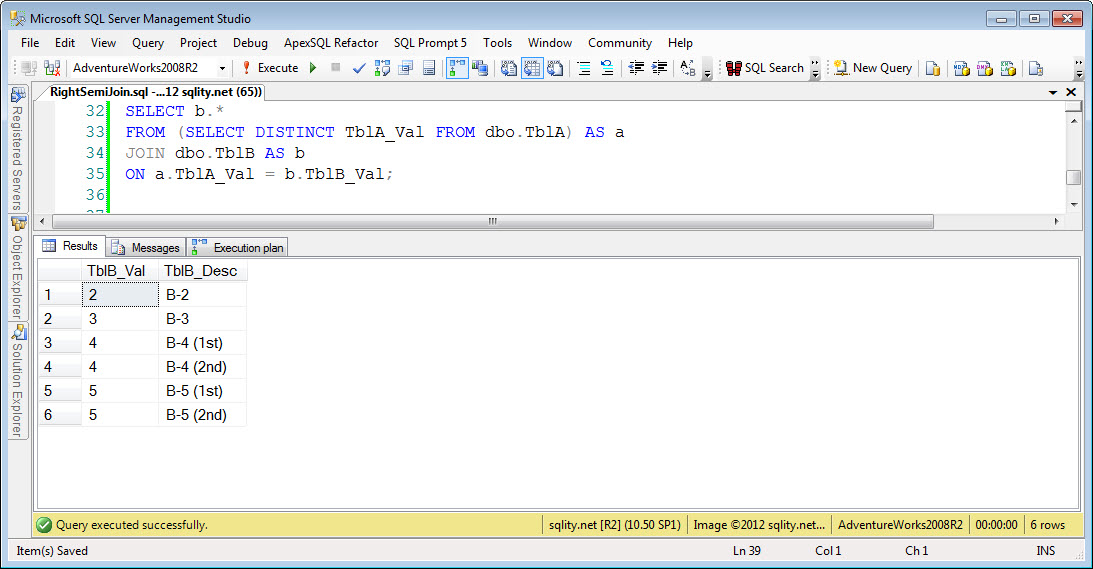Toggle Include Client Statistics icon
The height and width of the screenshot is (569, 1093).
tap(480, 68)
